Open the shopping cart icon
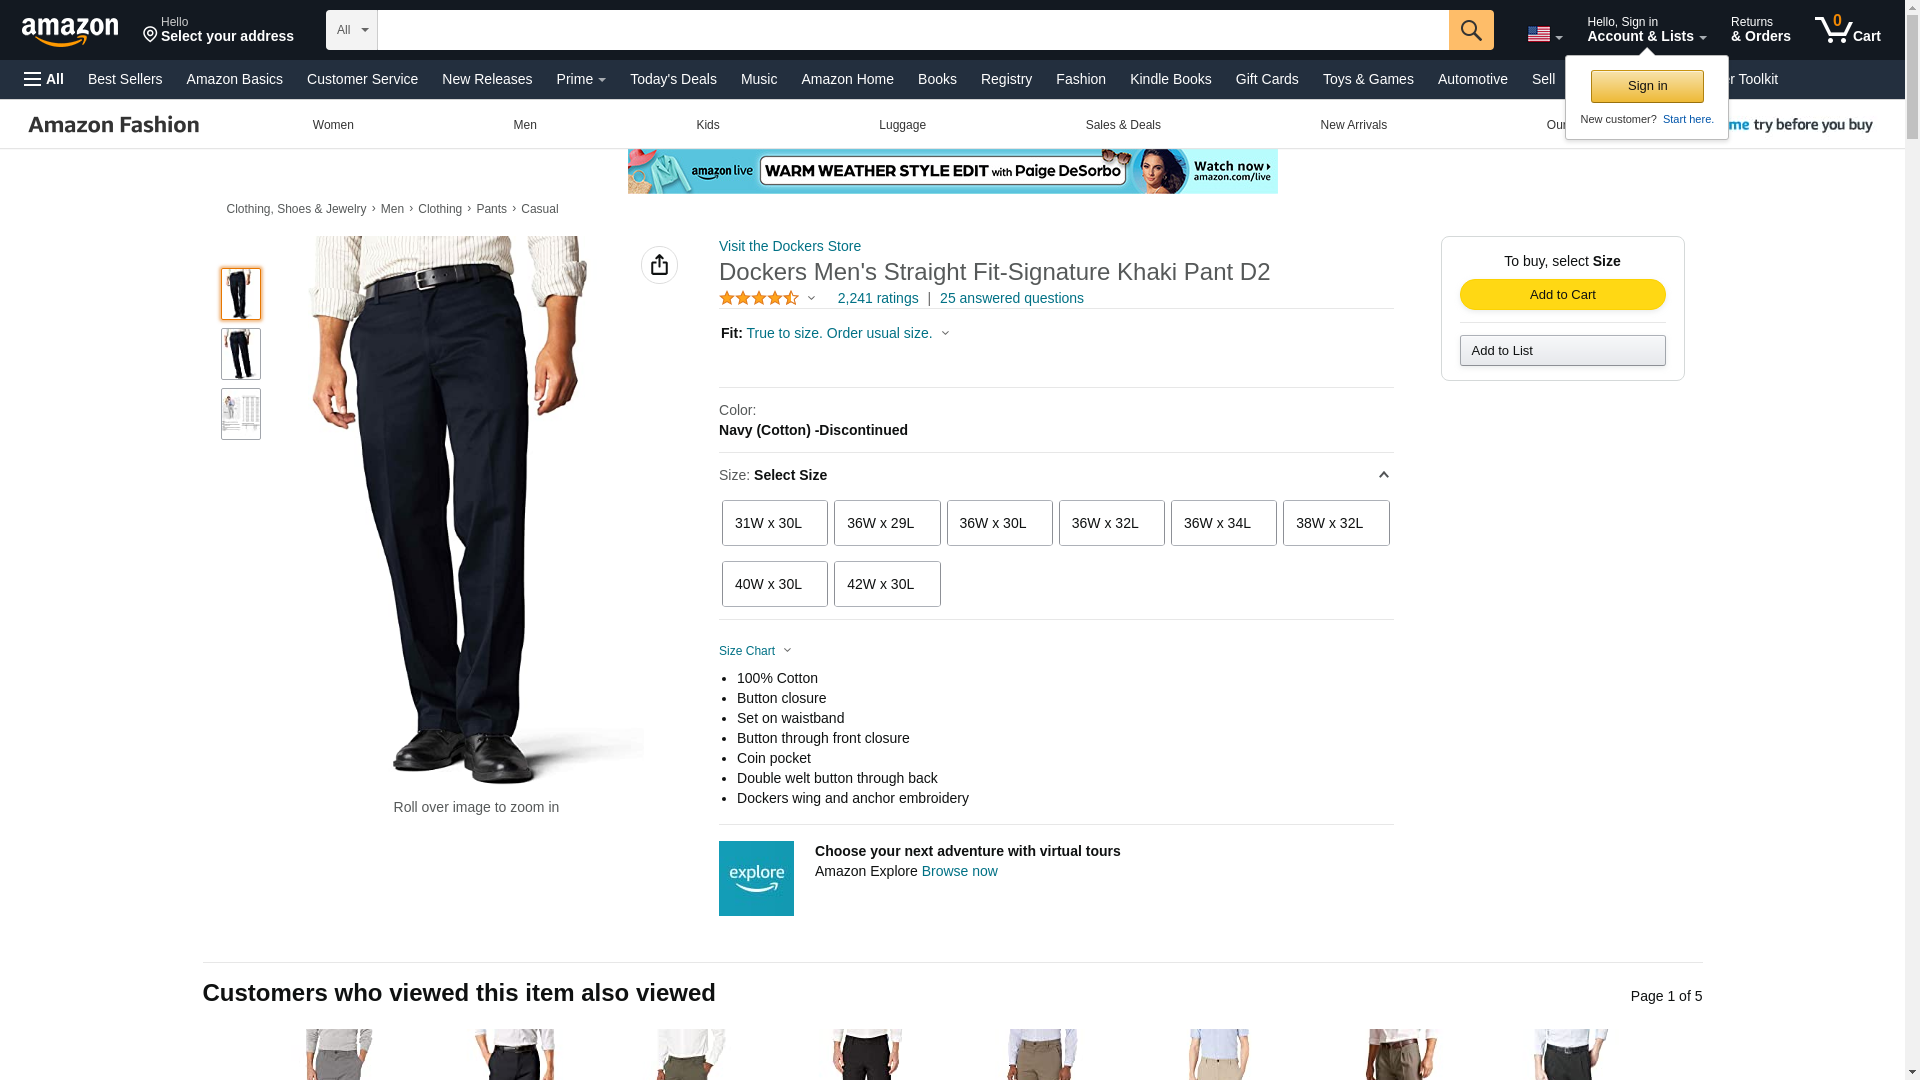 tap(1847, 30)
